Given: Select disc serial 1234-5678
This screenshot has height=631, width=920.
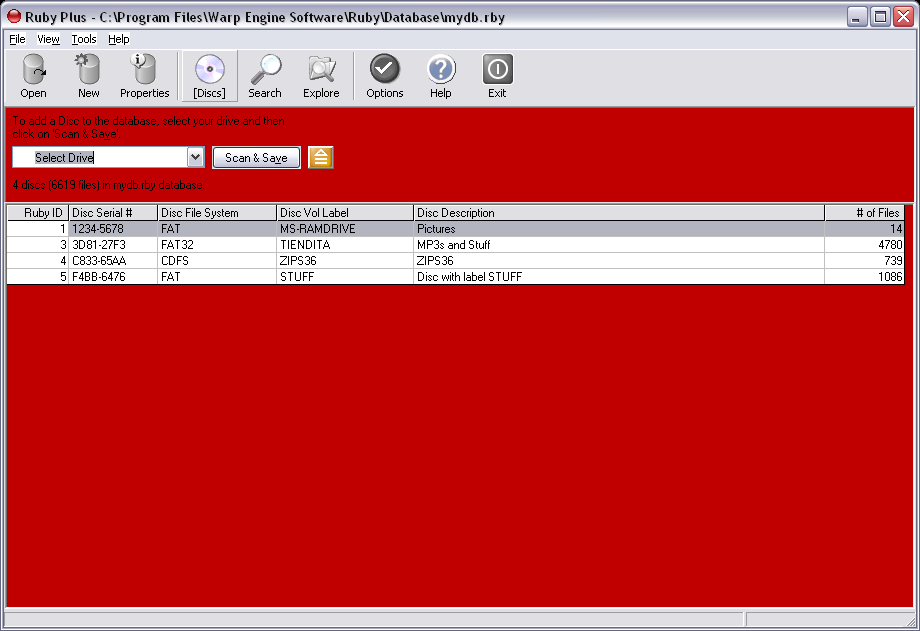Looking at the screenshot, I should pos(113,229).
